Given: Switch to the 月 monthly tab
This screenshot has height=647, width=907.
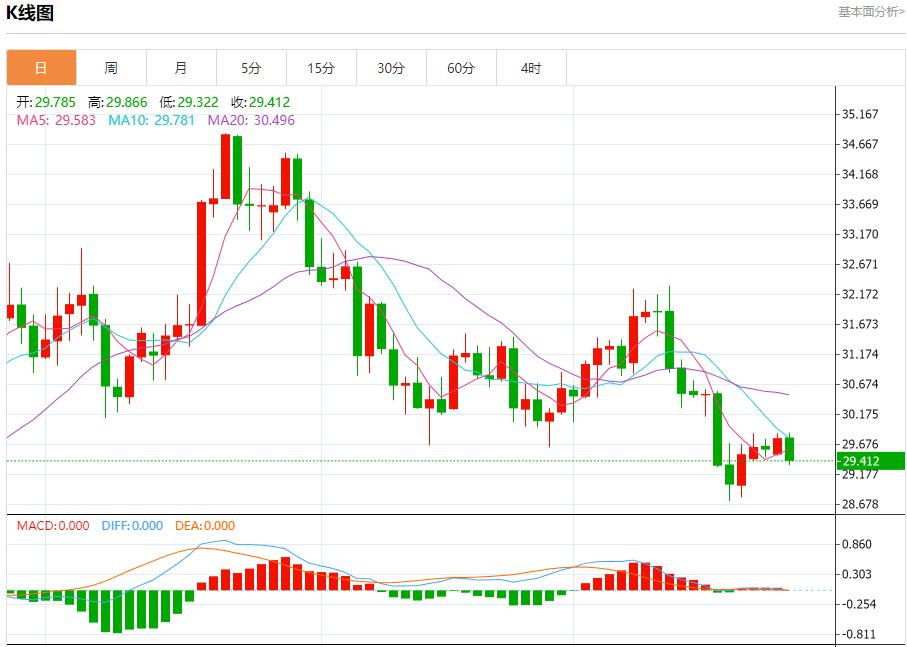Looking at the screenshot, I should click(x=181, y=68).
